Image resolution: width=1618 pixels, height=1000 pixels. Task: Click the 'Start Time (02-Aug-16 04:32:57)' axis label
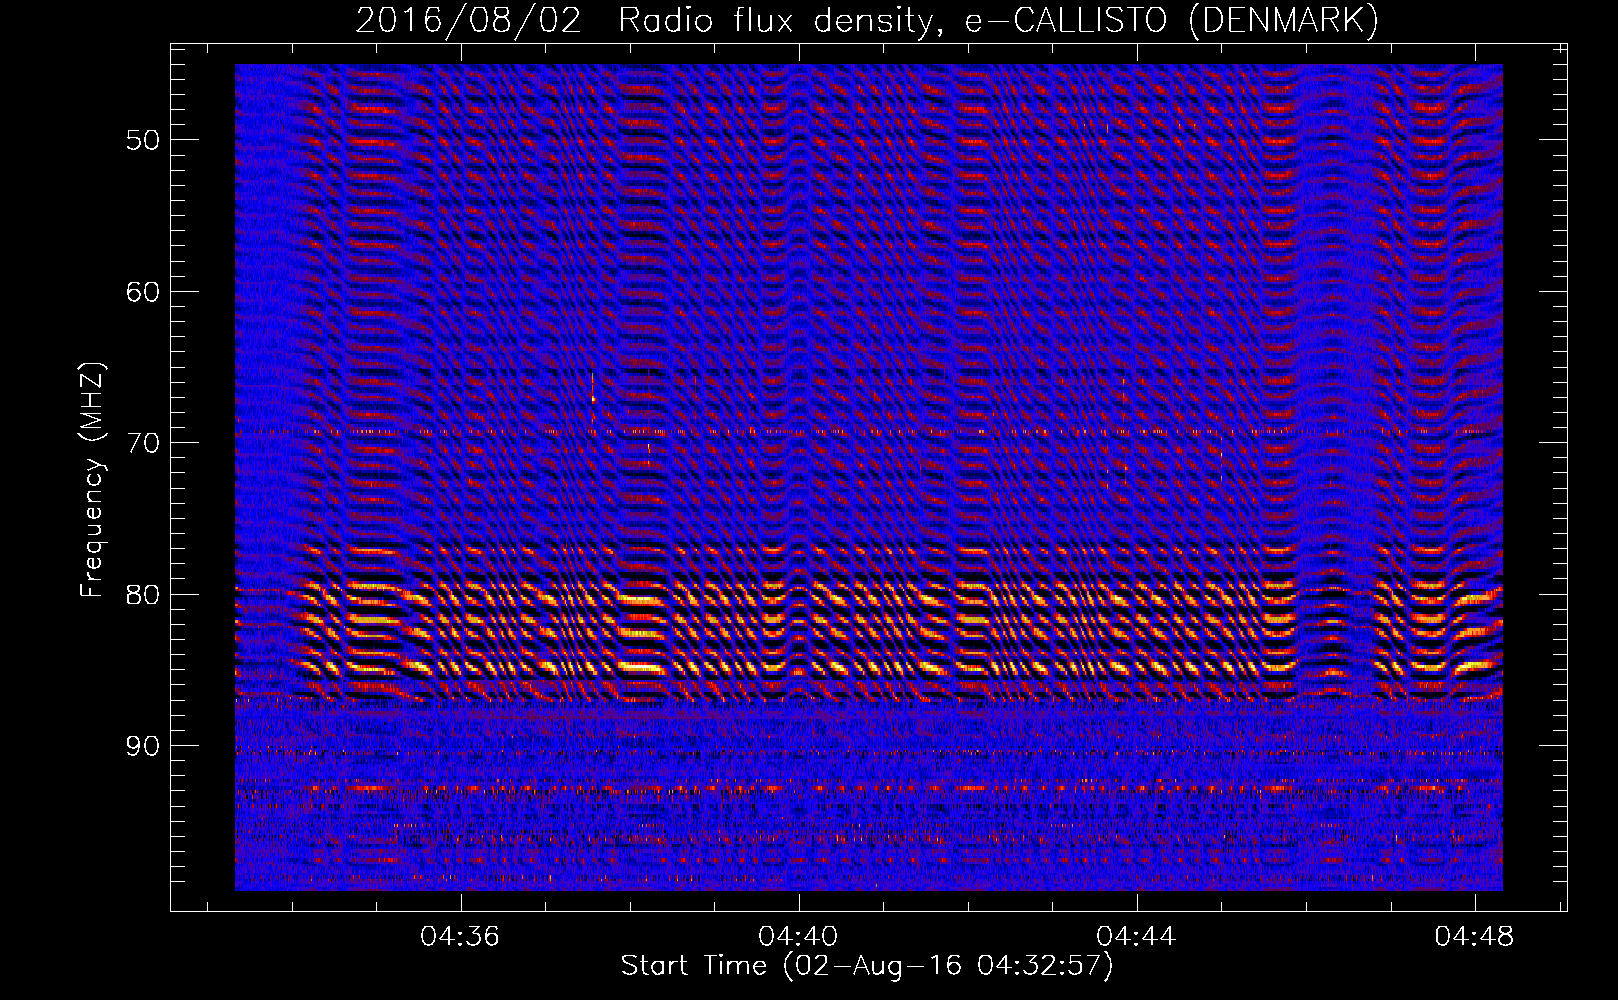tap(867, 966)
